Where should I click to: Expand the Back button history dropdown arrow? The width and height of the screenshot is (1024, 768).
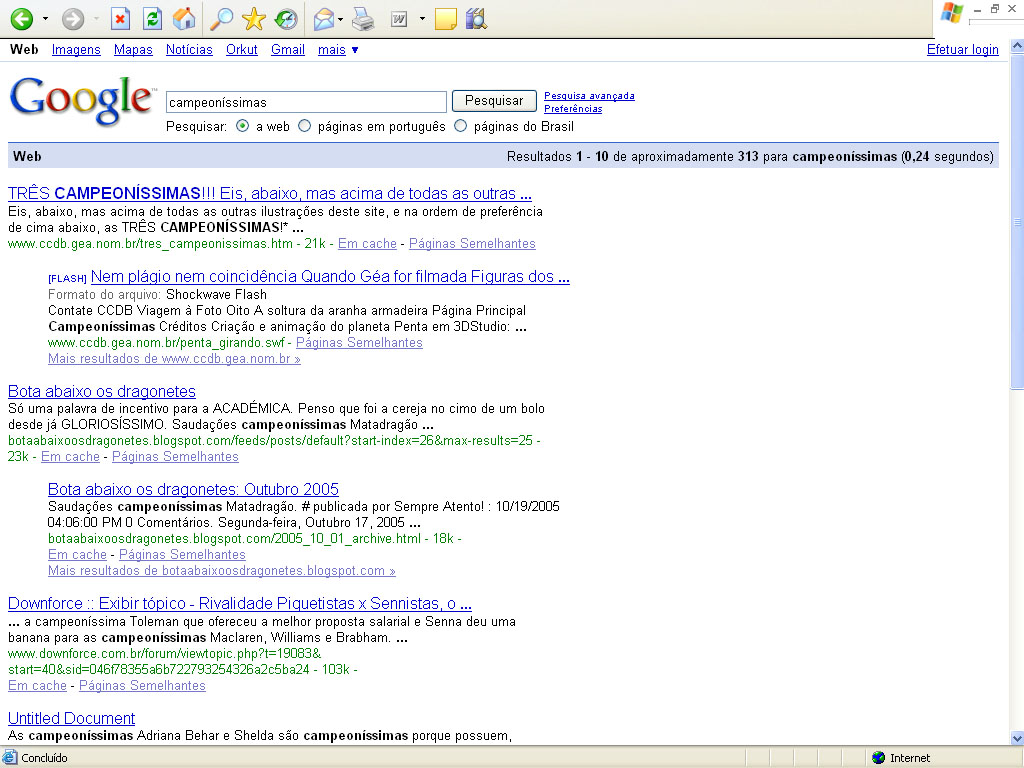pyautogui.click(x=45, y=19)
